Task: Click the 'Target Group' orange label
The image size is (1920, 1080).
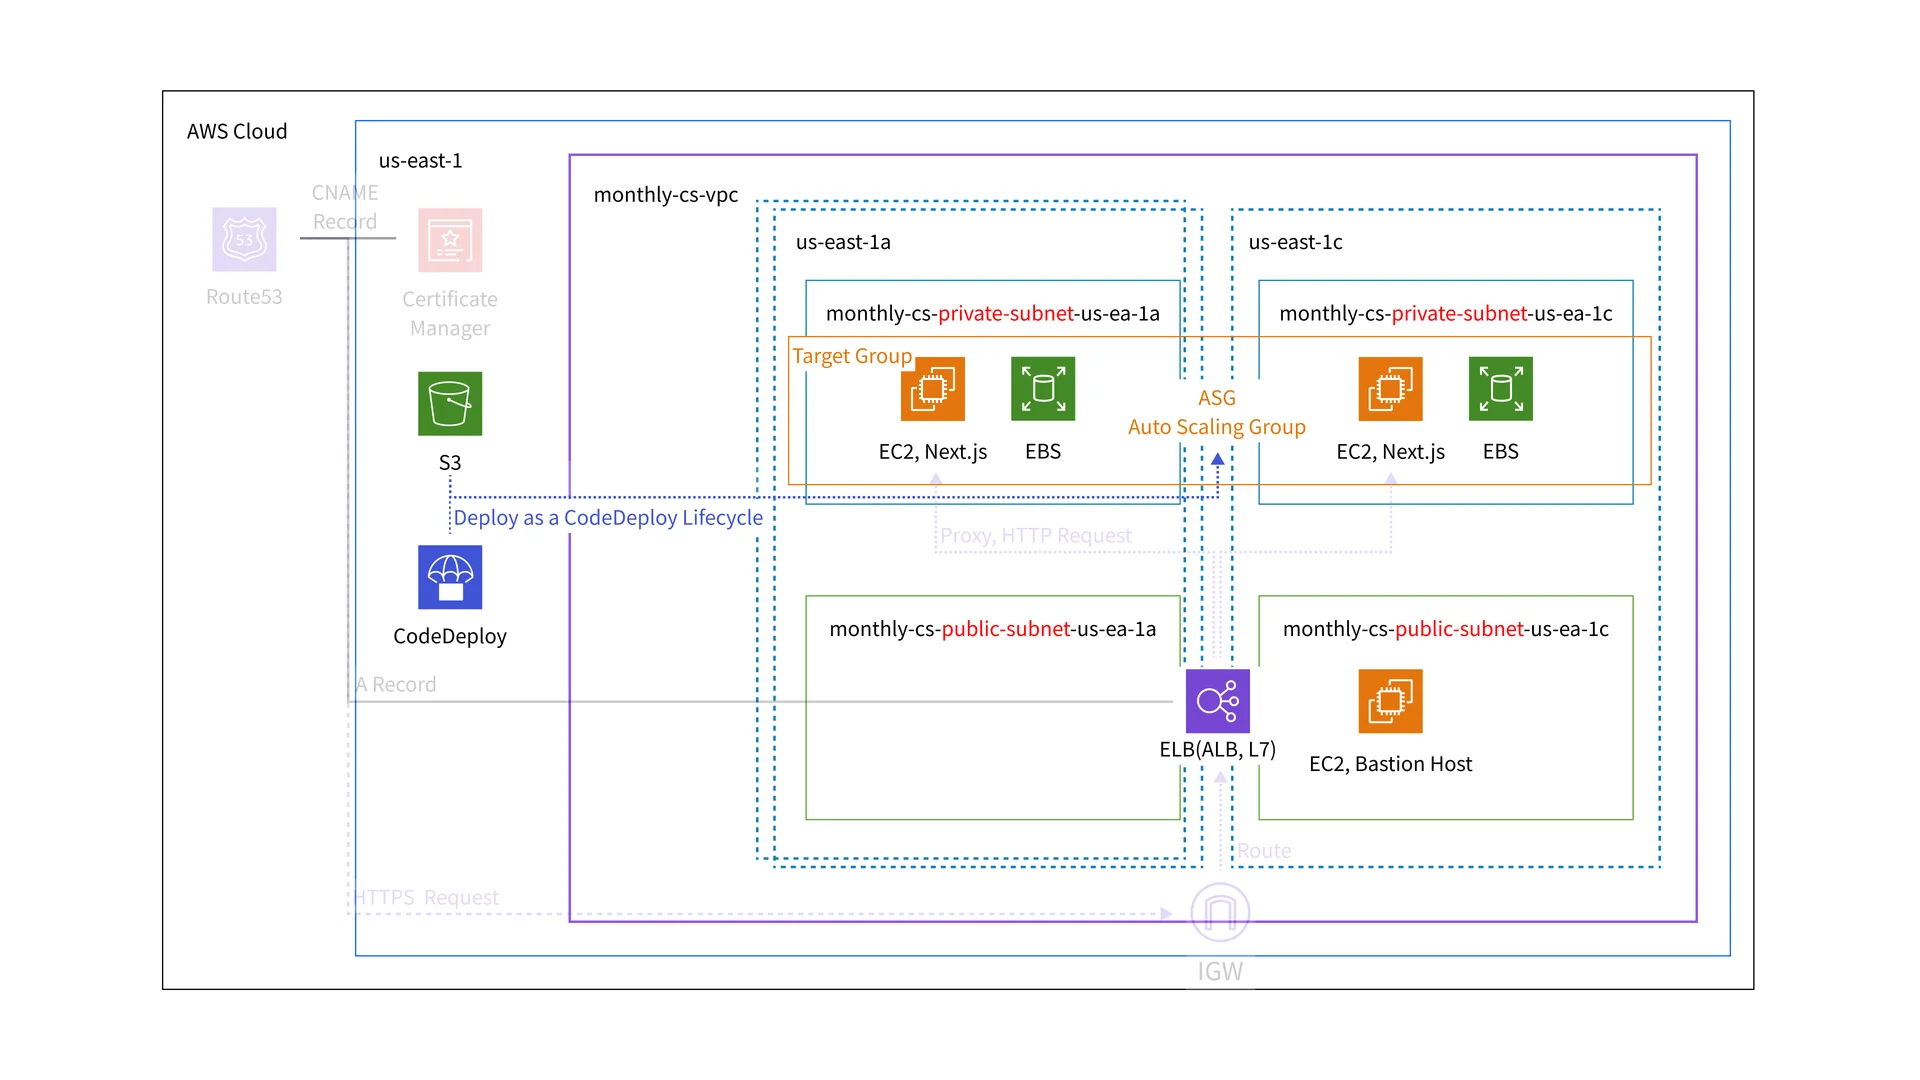Action: (x=852, y=356)
